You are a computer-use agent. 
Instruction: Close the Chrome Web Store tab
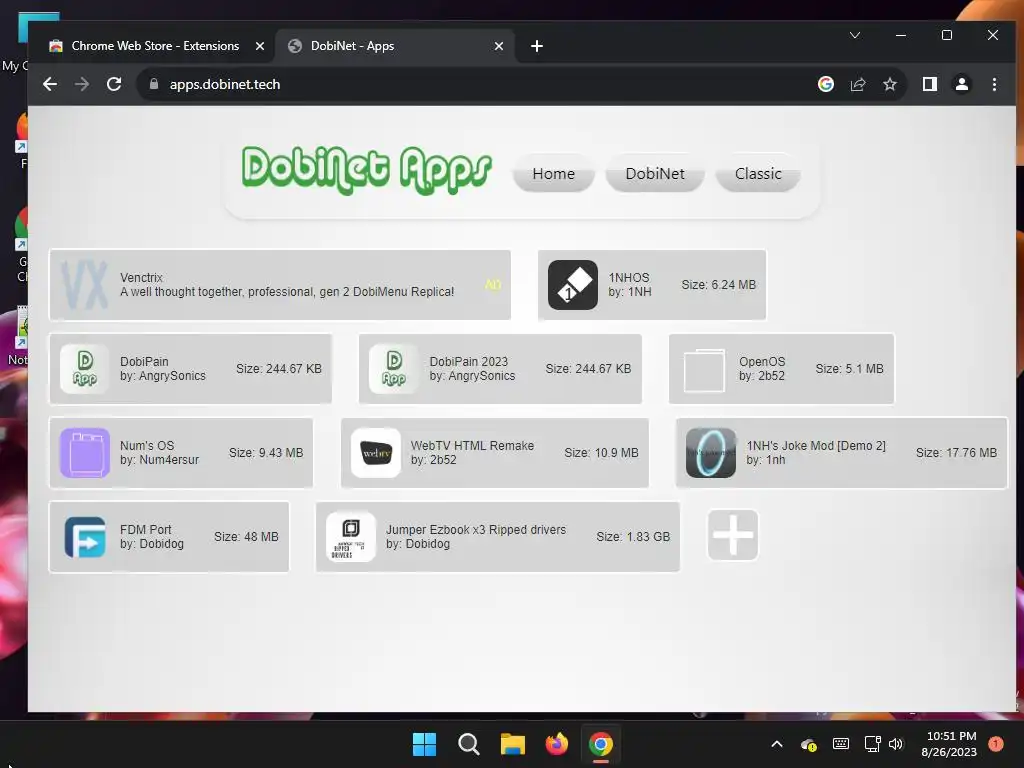pos(260,46)
